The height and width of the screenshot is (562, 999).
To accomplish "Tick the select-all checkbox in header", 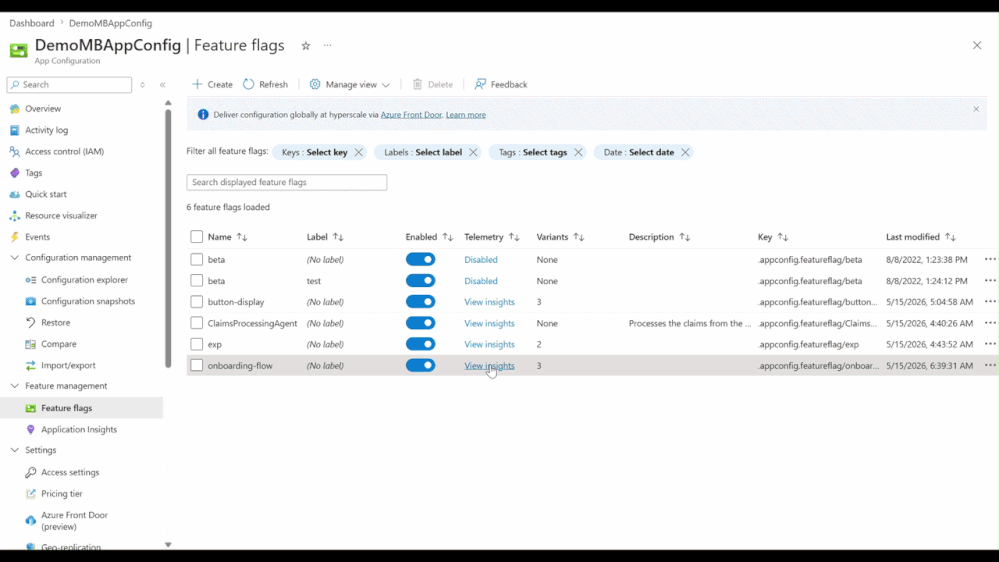I will point(196,237).
